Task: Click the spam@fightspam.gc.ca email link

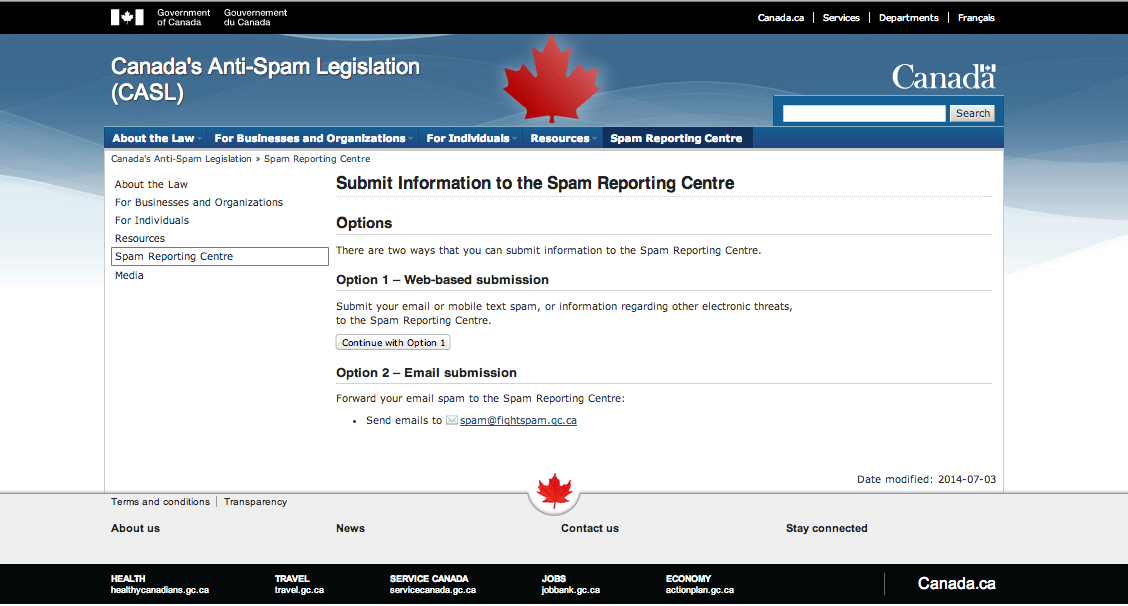Action: point(518,421)
